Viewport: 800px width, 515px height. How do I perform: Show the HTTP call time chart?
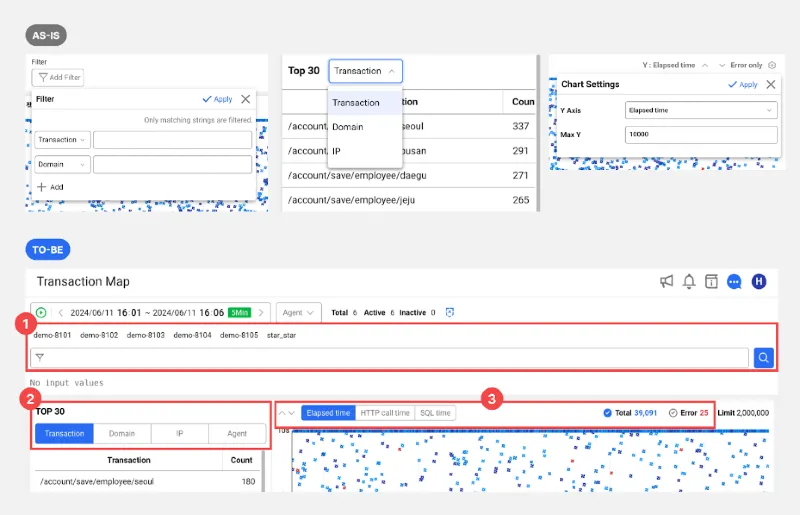pos(385,413)
